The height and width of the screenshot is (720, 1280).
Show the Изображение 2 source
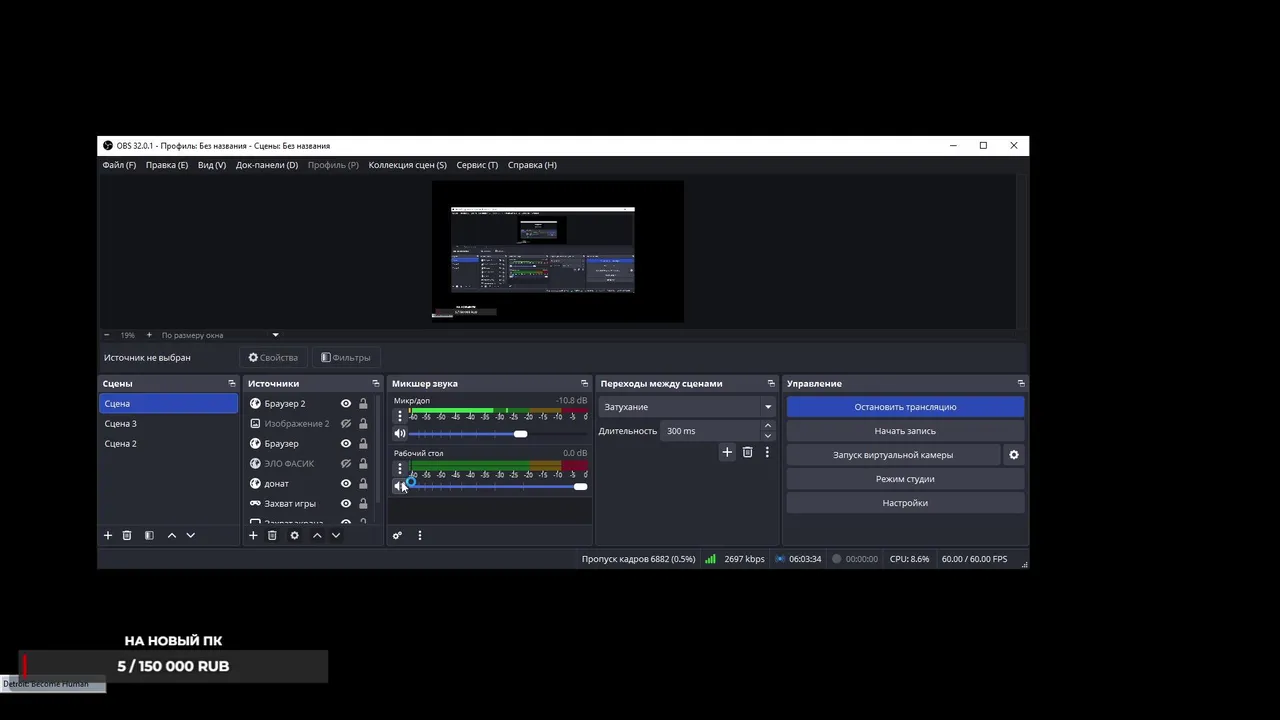346,423
